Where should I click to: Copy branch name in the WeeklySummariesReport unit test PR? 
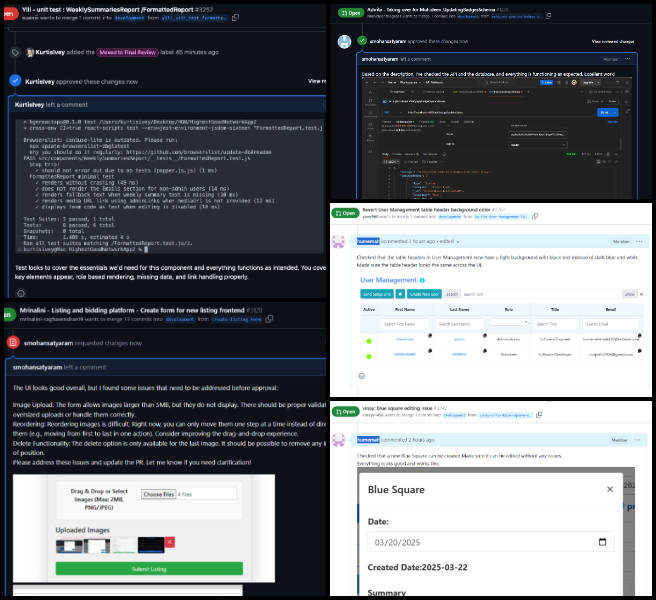coord(236,18)
